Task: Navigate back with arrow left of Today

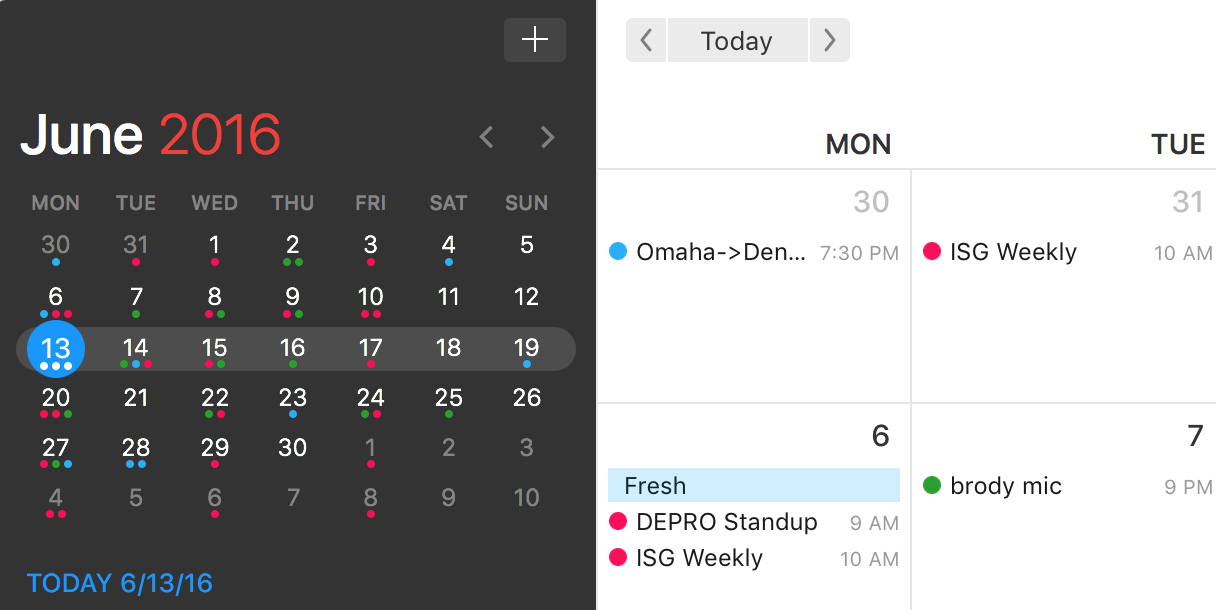Action: [x=646, y=41]
